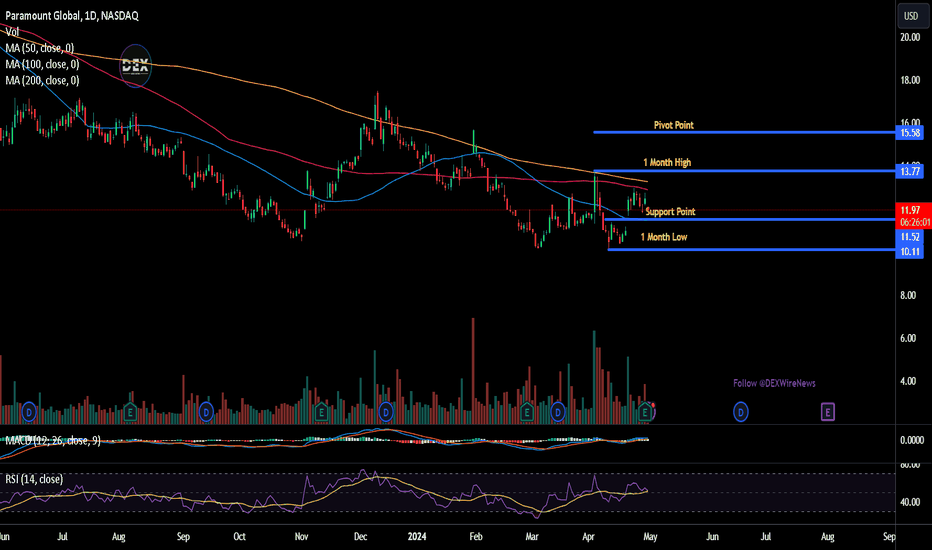Click the MACD (12, 26, close, 9) legend
This screenshot has height=550, width=932.
point(53,441)
